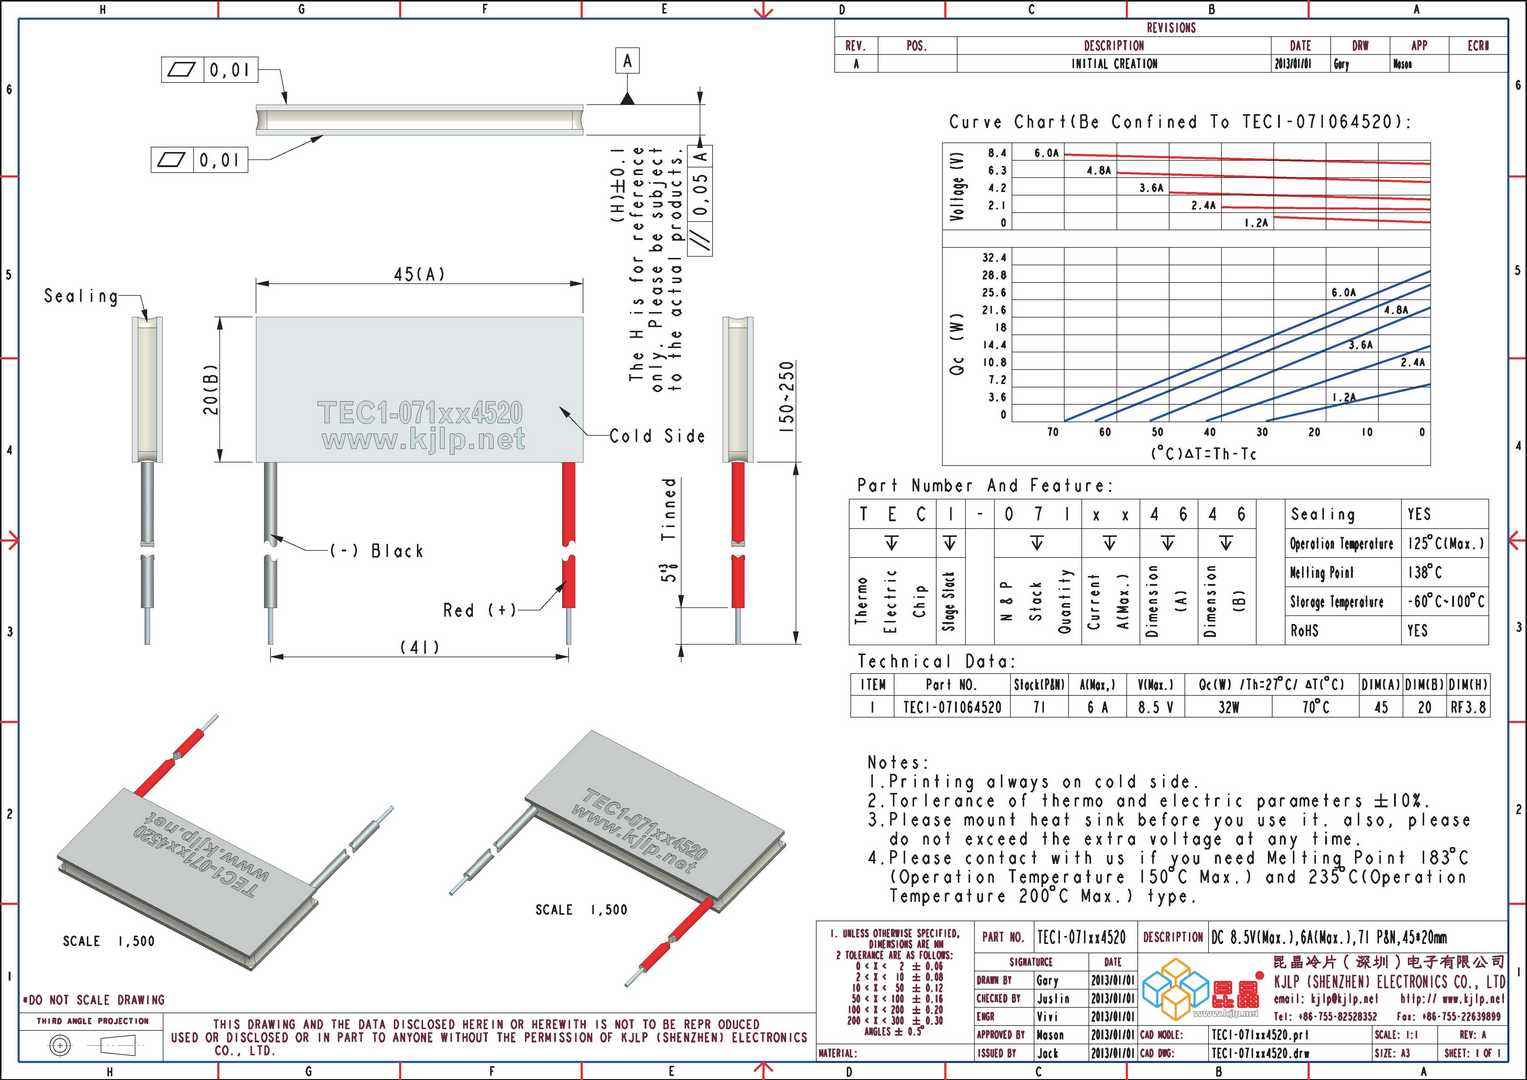
Task: Click the TEC1-071xx4520.drw CAD drawing filename
Action: (x=1259, y=1053)
